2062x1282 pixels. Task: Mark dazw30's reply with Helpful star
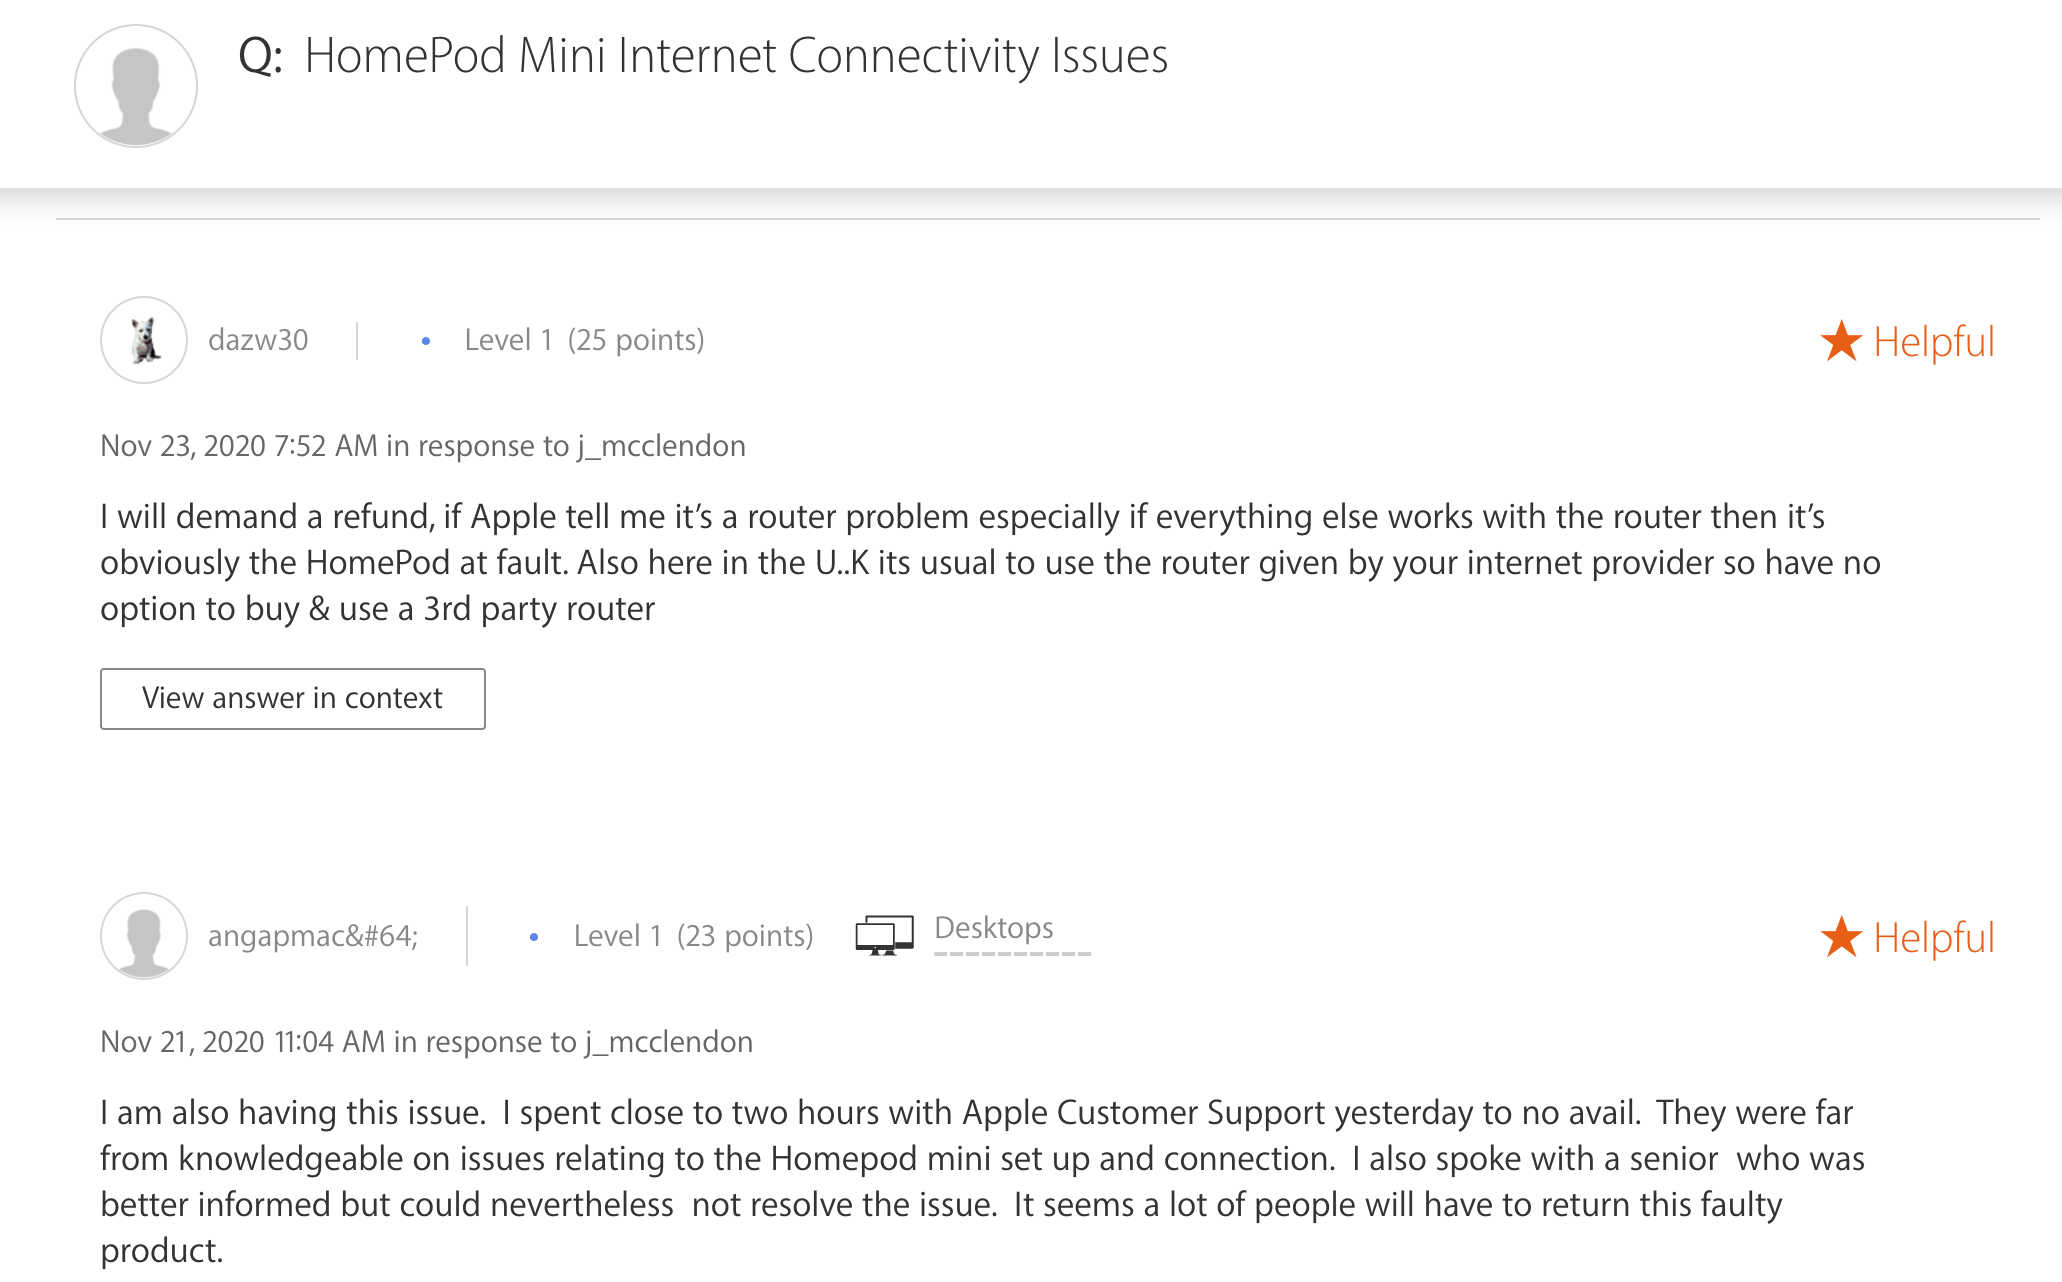1841,341
